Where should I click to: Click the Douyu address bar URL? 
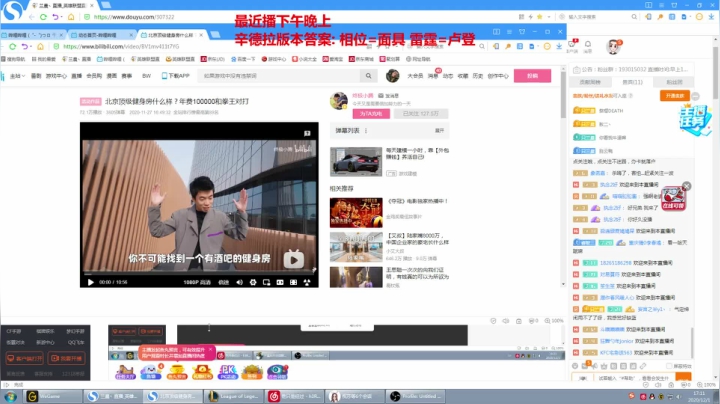134,17
